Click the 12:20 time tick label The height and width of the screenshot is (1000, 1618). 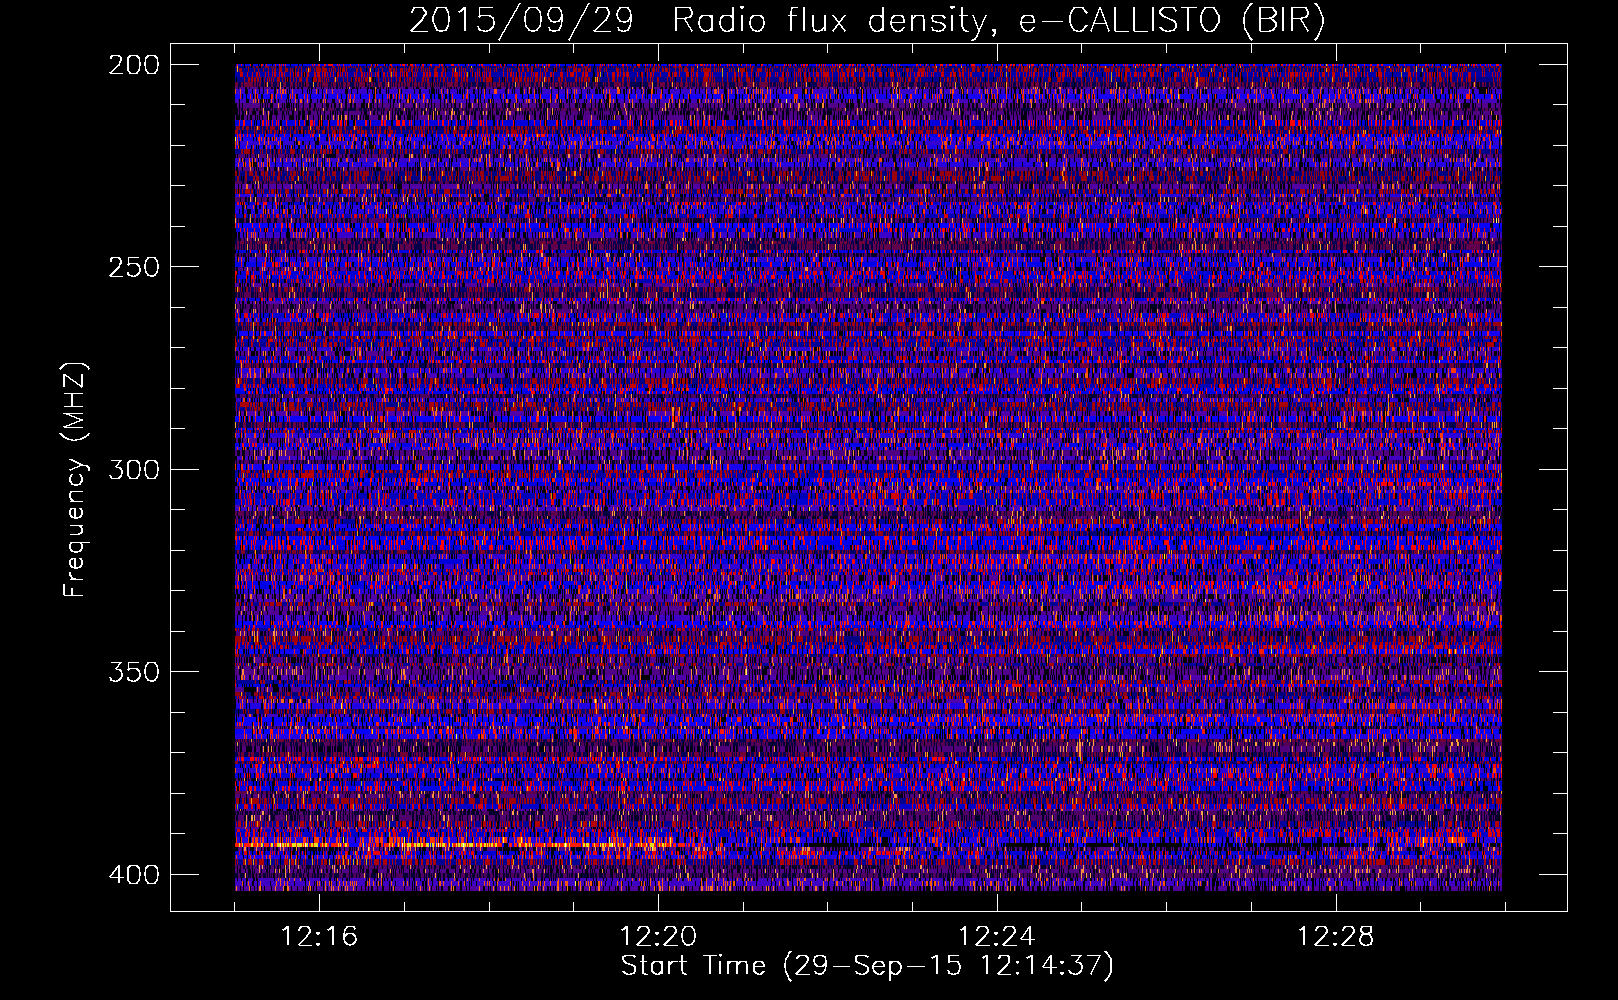click(658, 936)
